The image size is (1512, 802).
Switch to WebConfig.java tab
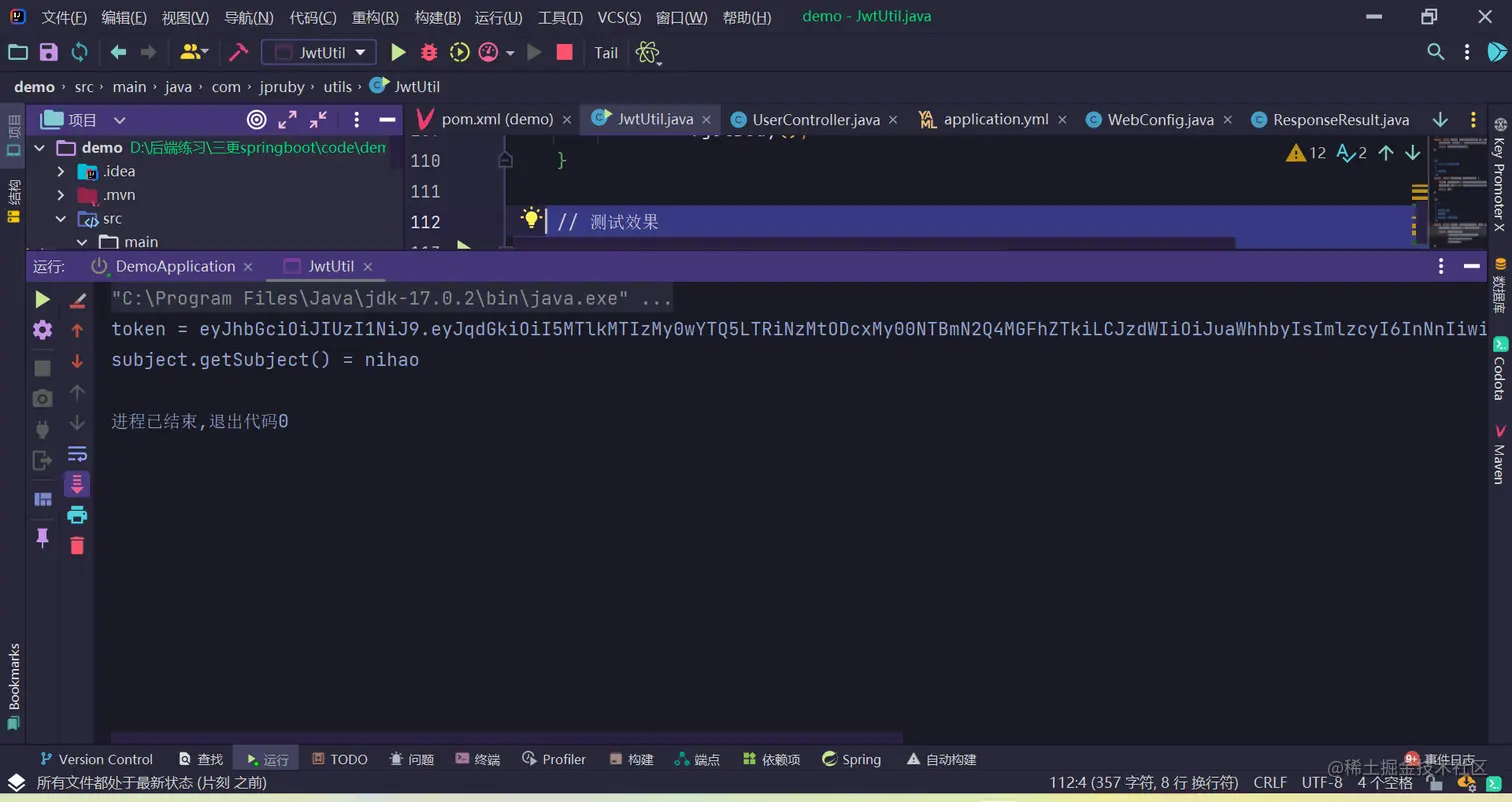click(x=1160, y=120)
